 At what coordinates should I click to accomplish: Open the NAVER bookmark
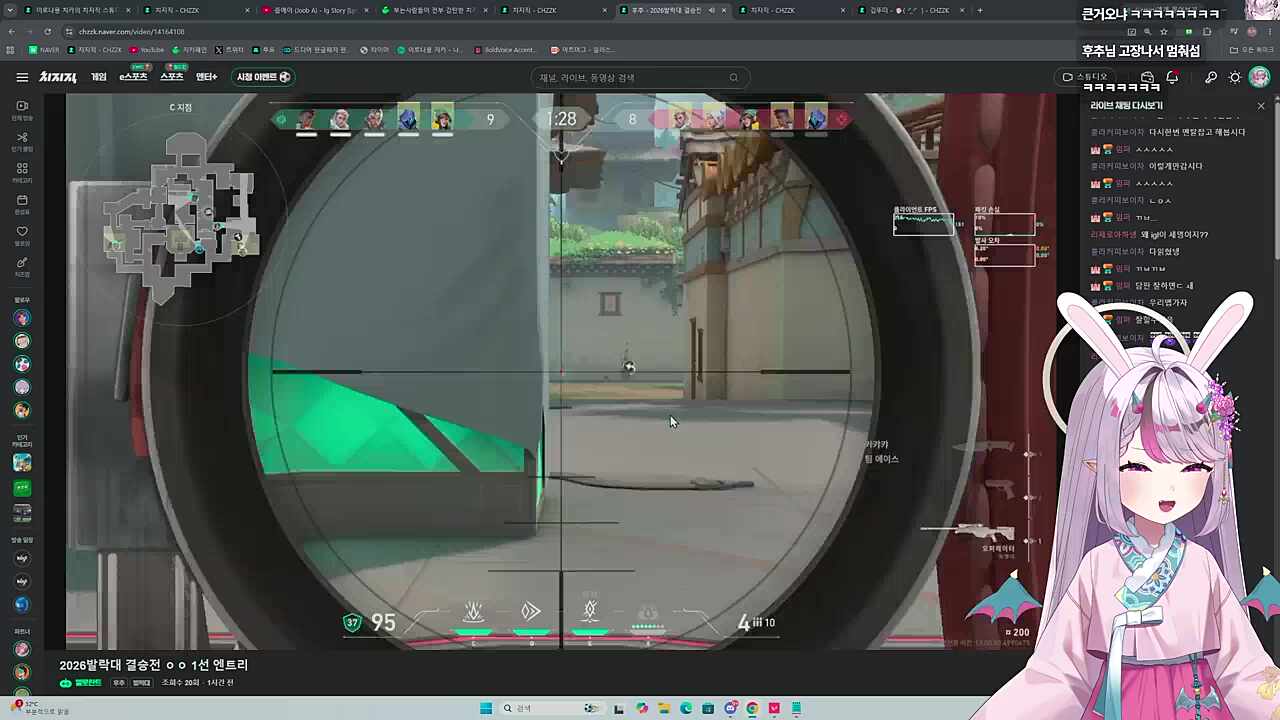pos(44,50)
